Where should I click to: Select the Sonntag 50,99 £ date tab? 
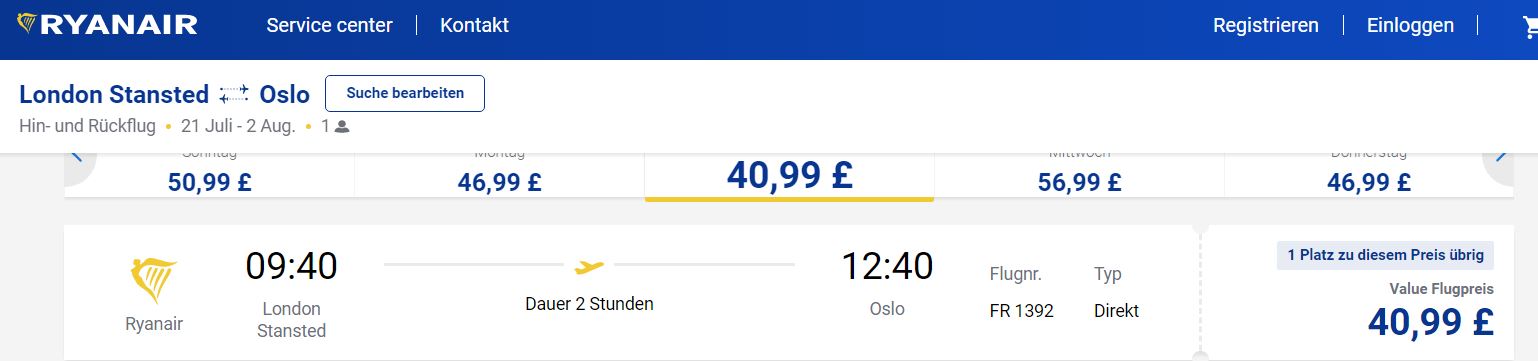[x=210, y=175]
